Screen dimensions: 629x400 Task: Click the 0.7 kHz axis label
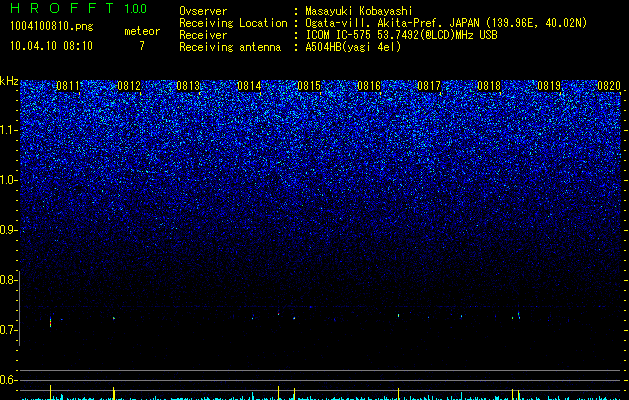point(8,330)
